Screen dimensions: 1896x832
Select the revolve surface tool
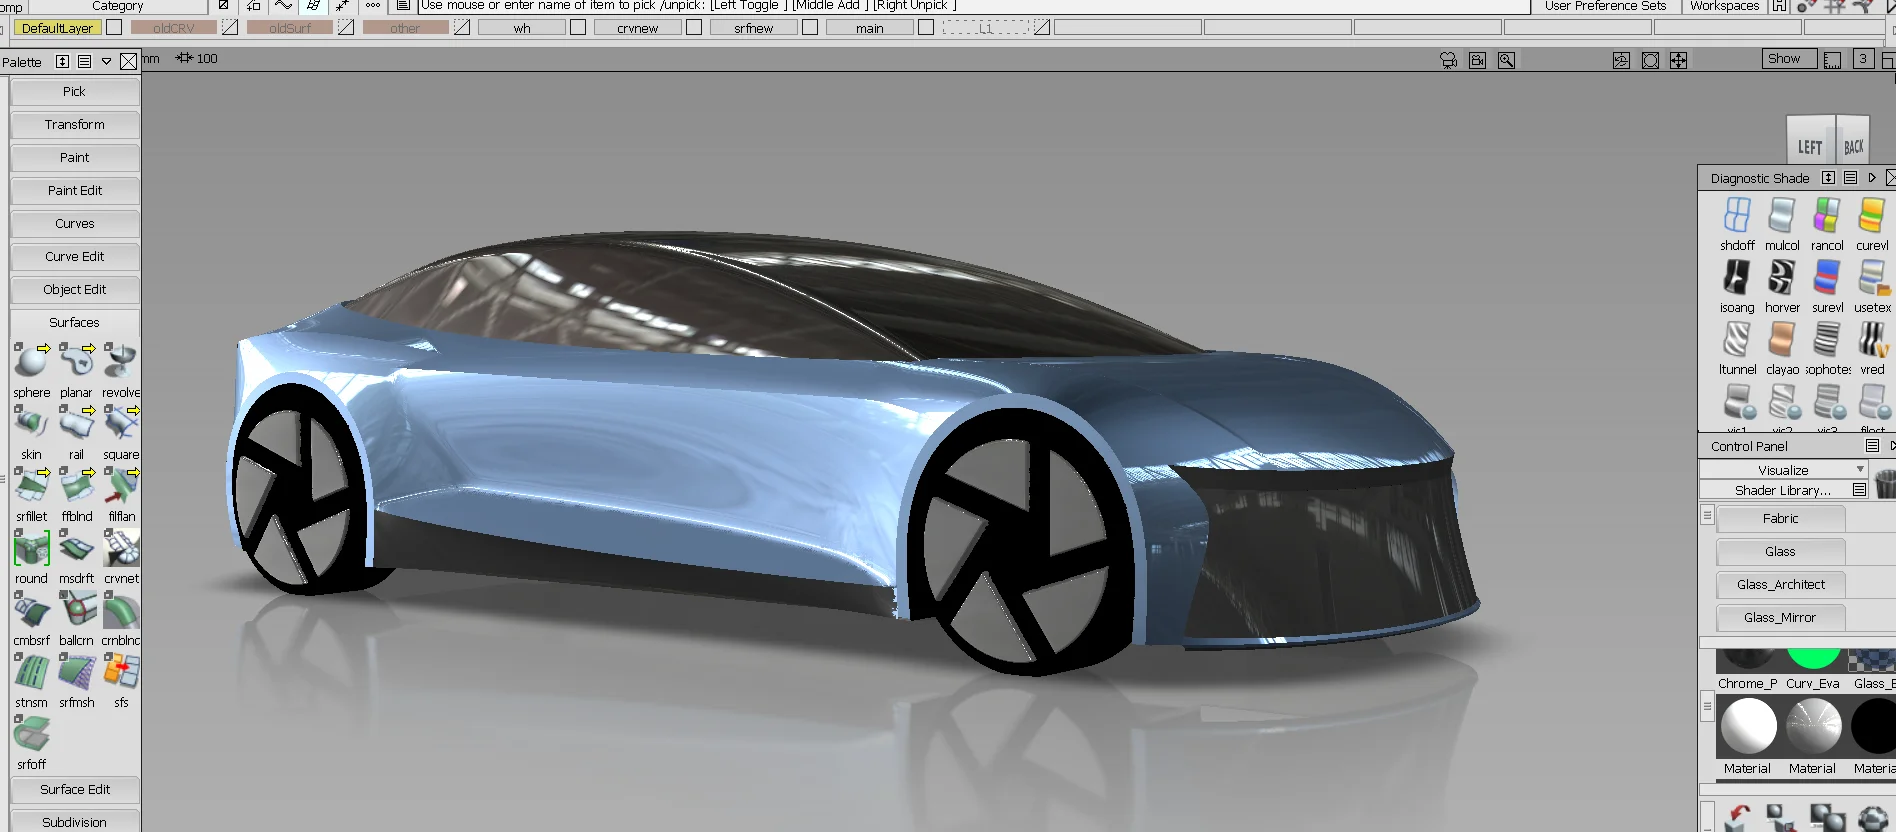pyautogui.click(x=120, y=362)
